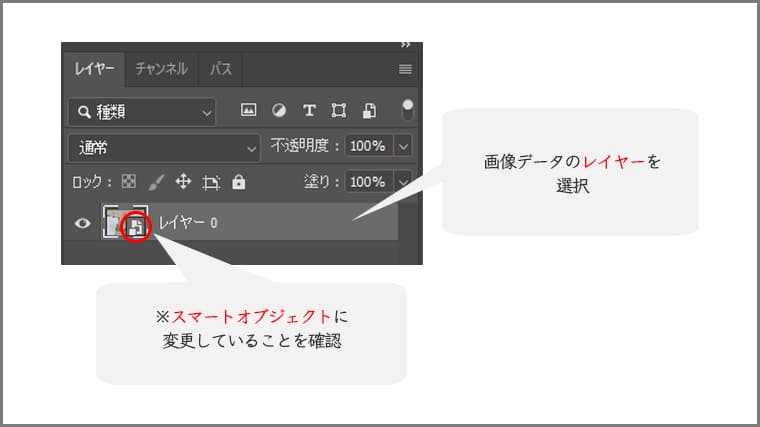Lock artboard nesting crop icon

coord(211,182)
